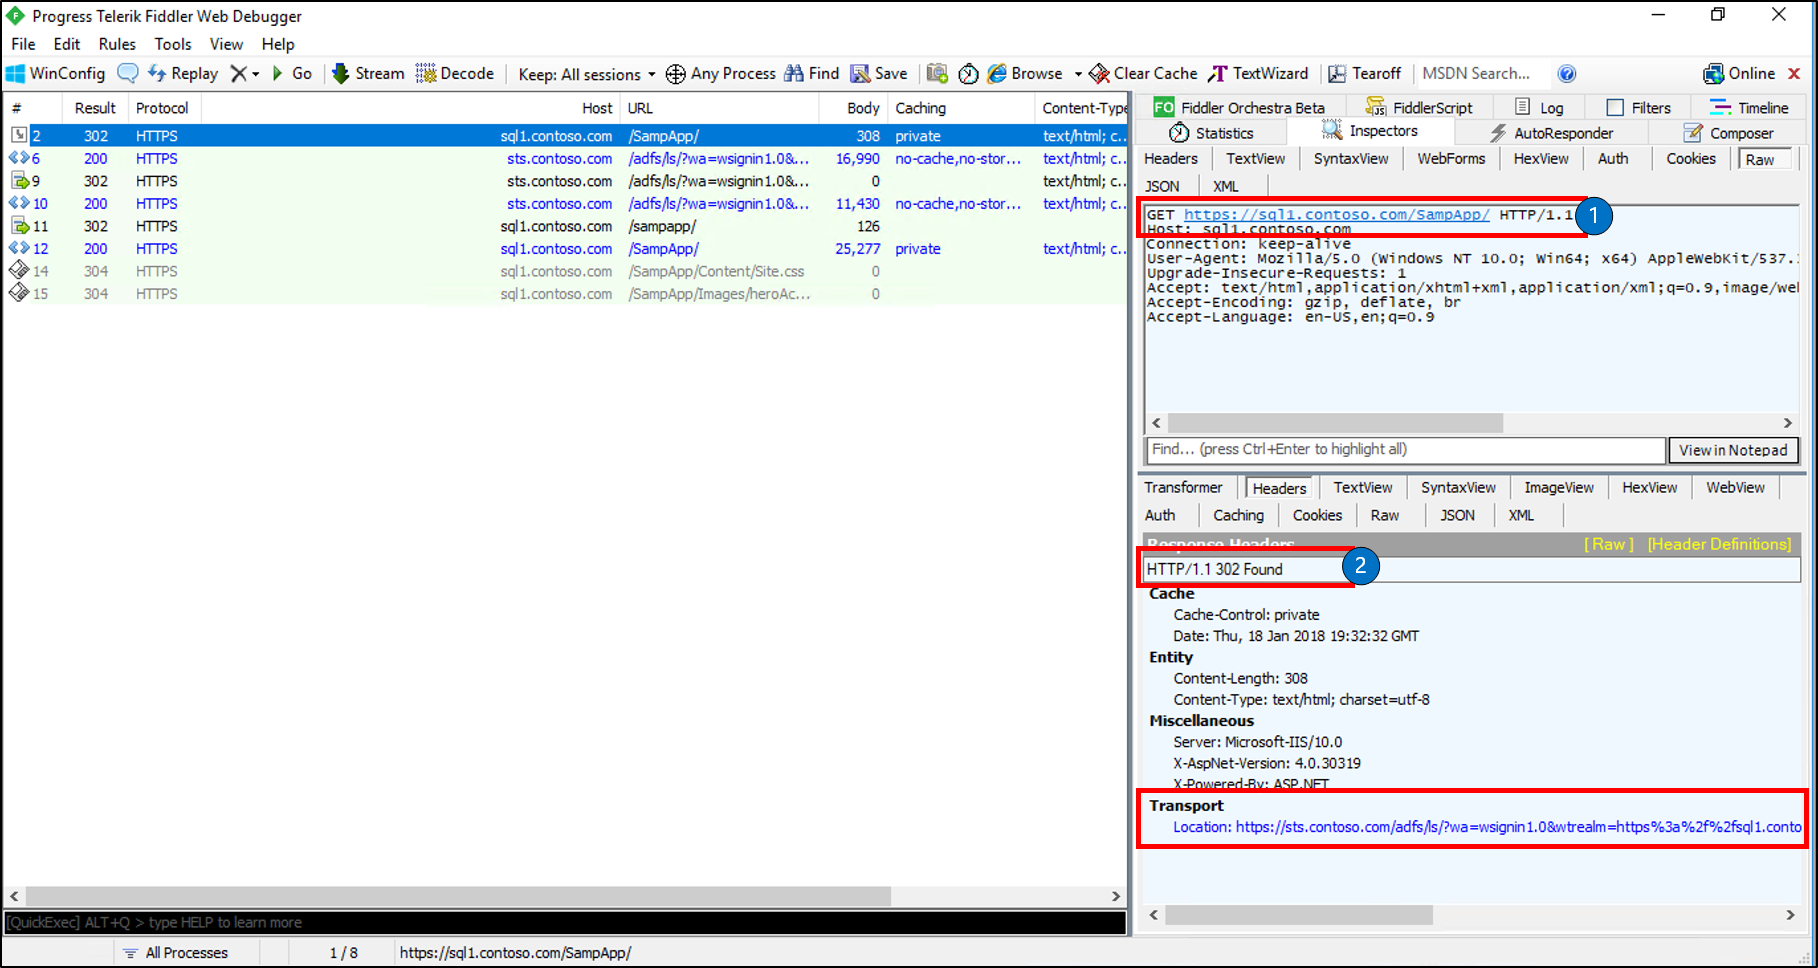Click the camera screenshot icon
The image size is (1818, 968).
pos(937,73)
